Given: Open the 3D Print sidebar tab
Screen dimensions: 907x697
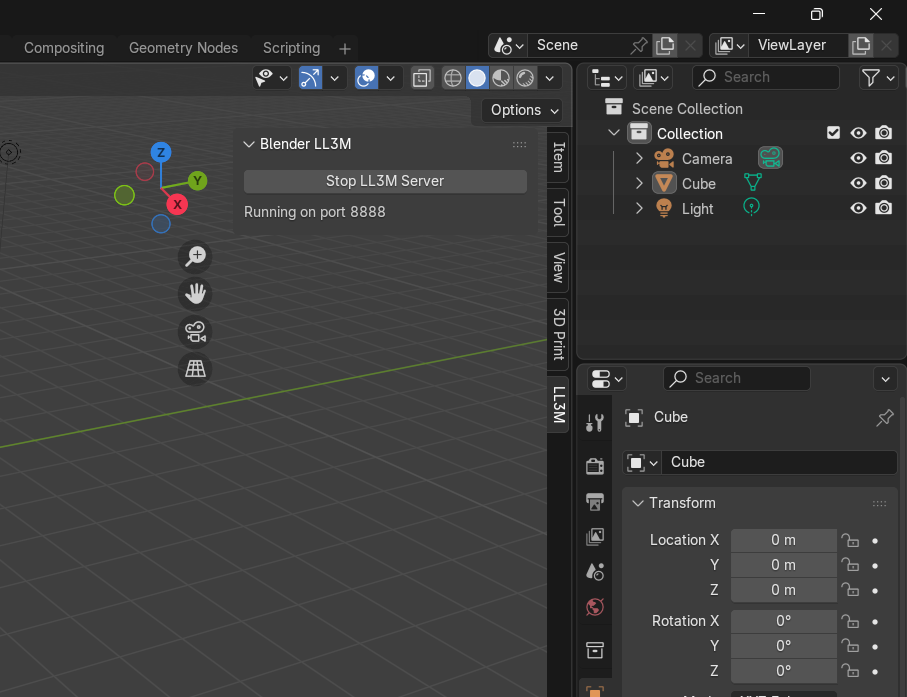Looking at the screenshot, I should pos(559,333).
